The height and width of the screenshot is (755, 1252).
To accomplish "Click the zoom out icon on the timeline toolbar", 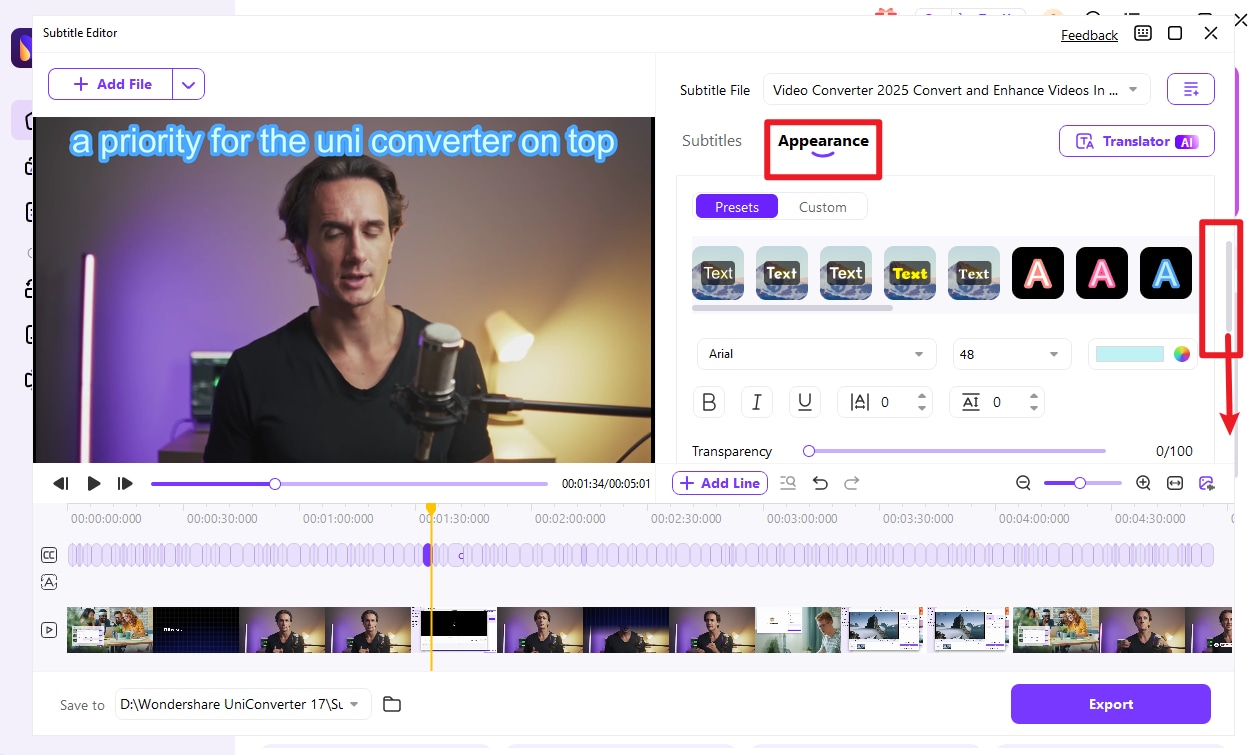I will click(x=1023, y=483).
